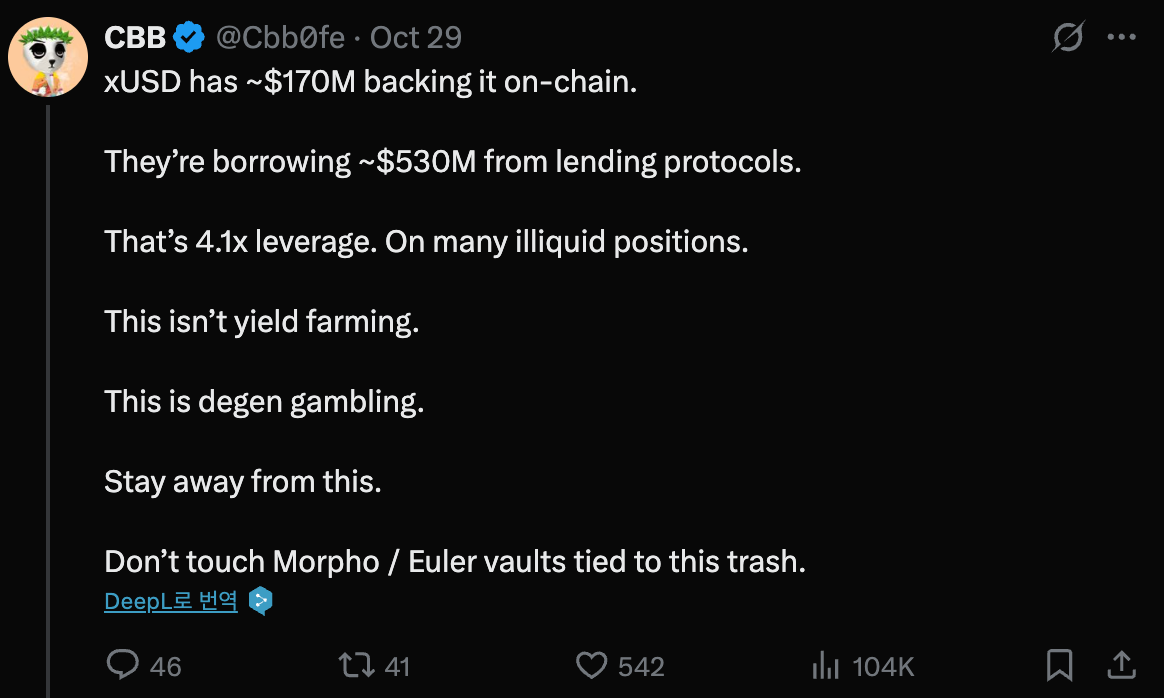This screenshot has height=698, width=1164.
Task: Click the share upload arrow icon
Action: point(1122,665)
